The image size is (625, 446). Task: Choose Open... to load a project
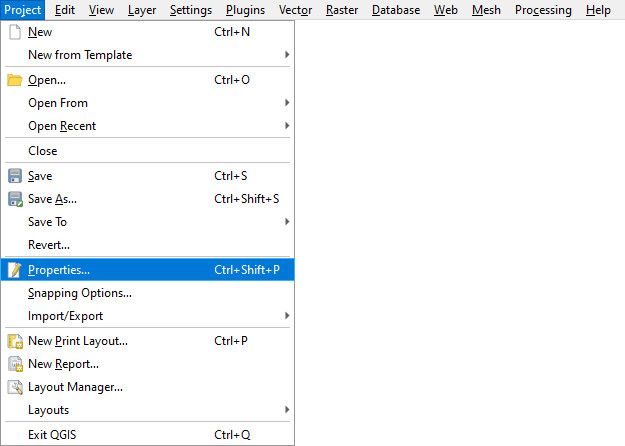[x=147, y=80]
